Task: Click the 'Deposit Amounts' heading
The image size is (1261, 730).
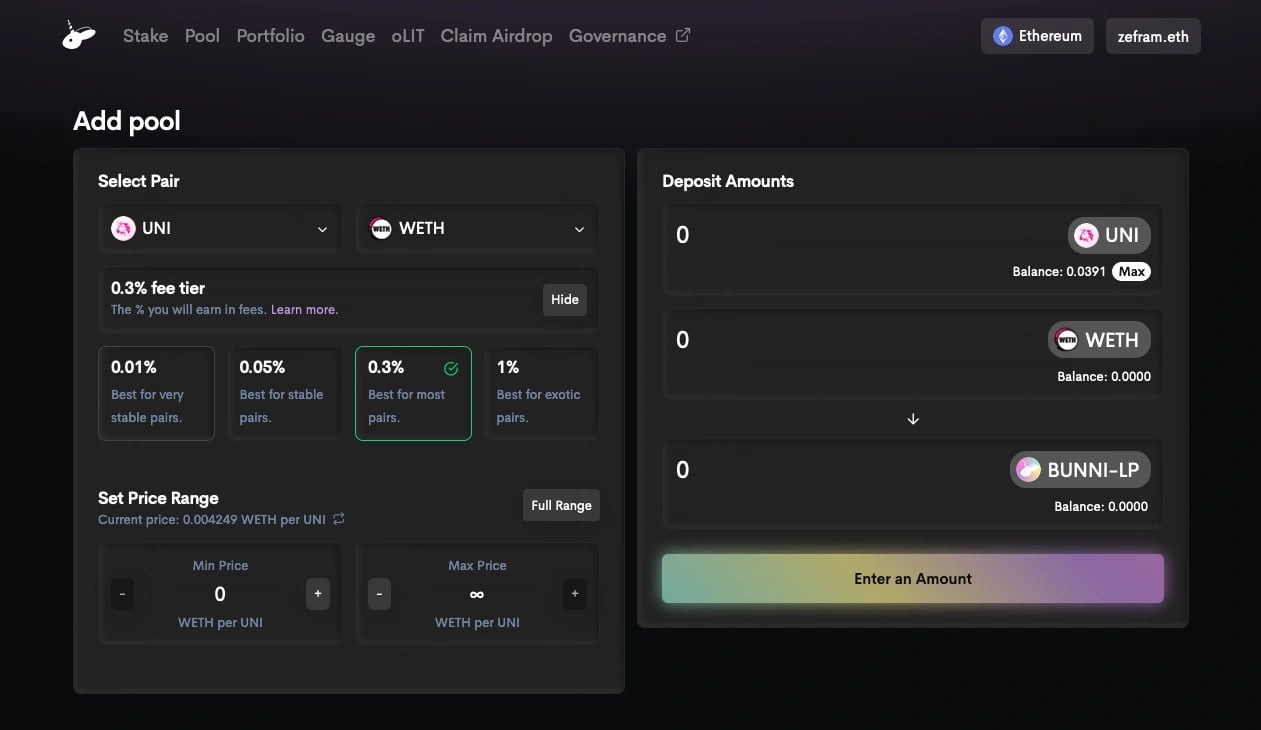Action: tap(728, 181)
